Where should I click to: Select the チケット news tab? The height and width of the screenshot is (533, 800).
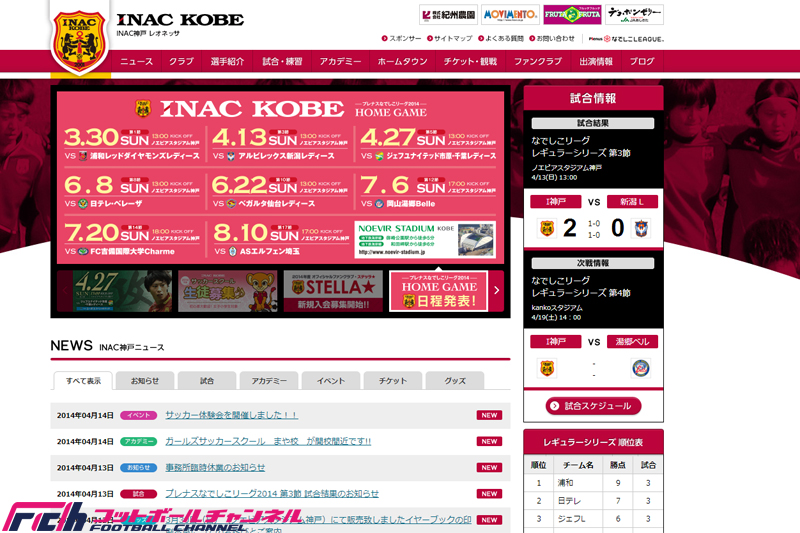pos(393,380)
